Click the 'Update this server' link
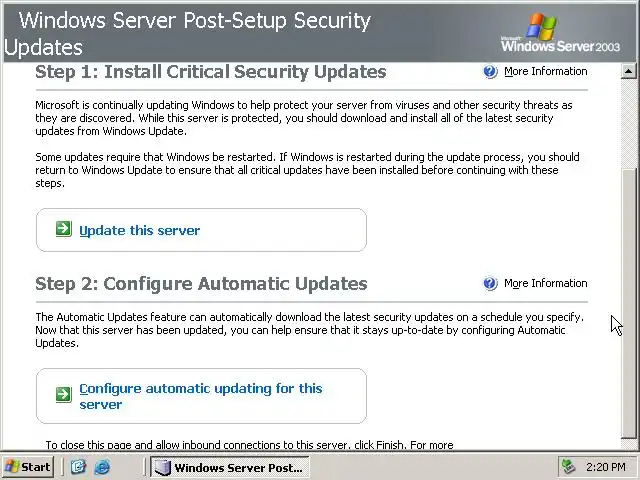The height and width of the screenshot is (480, 640). tap(139, 231)
